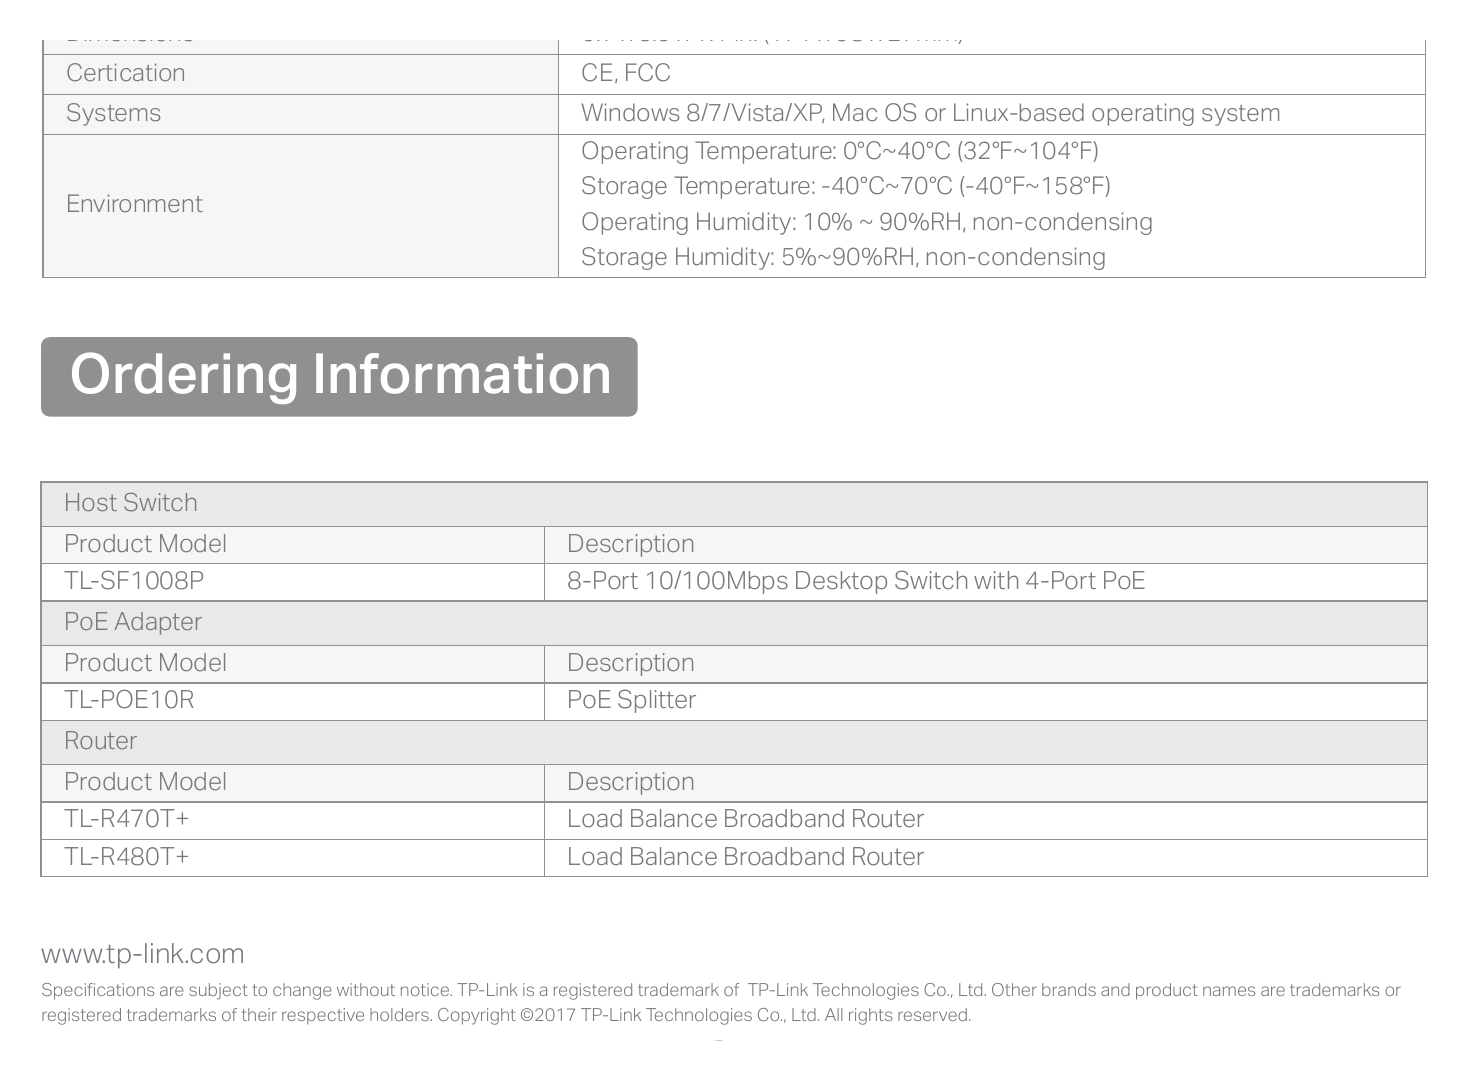Select the TL-R480T+ router row
Viewport: 1468px width, 1081px height.
[x=734, y=858]
